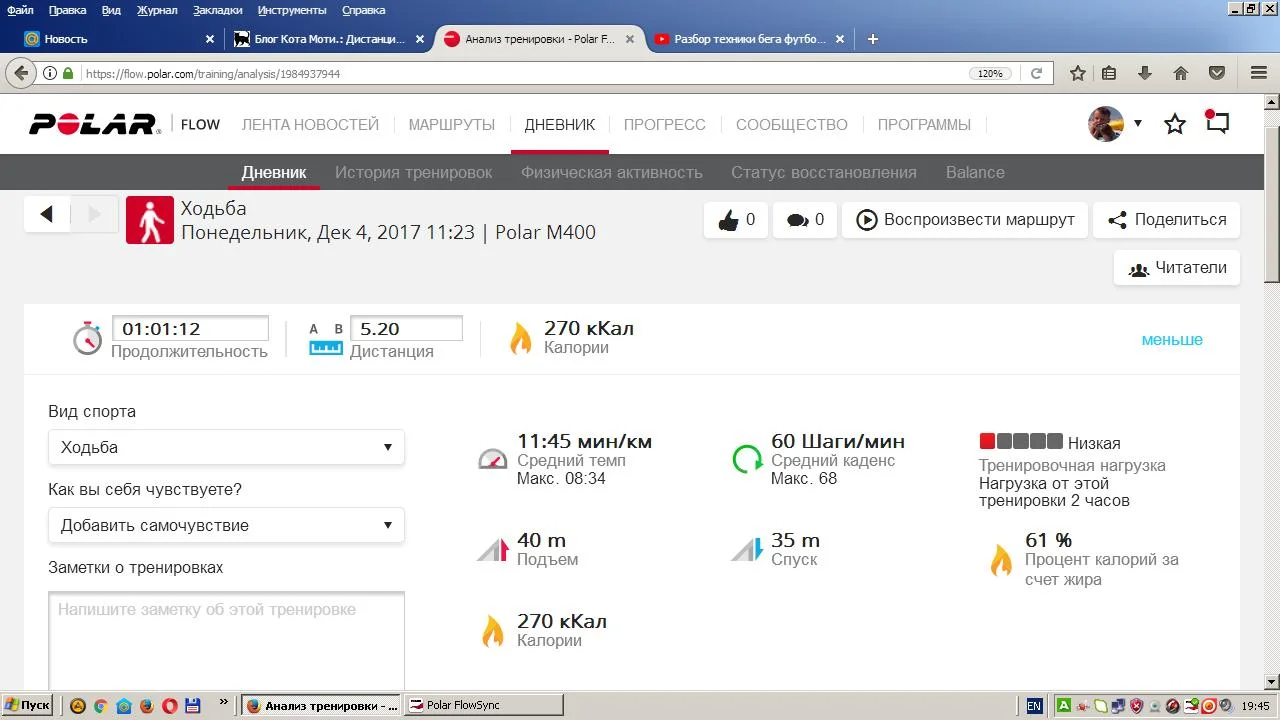Go to previous training with left arrow
This screenshot has width=1280, height=720.
(47, 214)
